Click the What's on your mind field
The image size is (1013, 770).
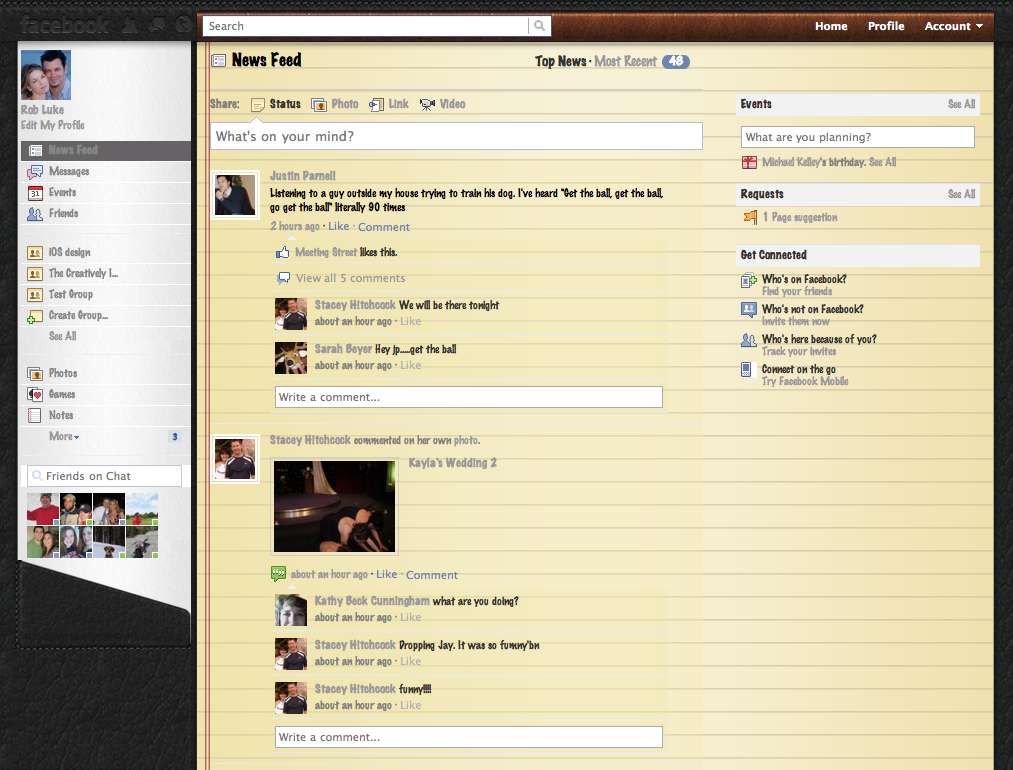pyautogui.click(x=455, y=136)
